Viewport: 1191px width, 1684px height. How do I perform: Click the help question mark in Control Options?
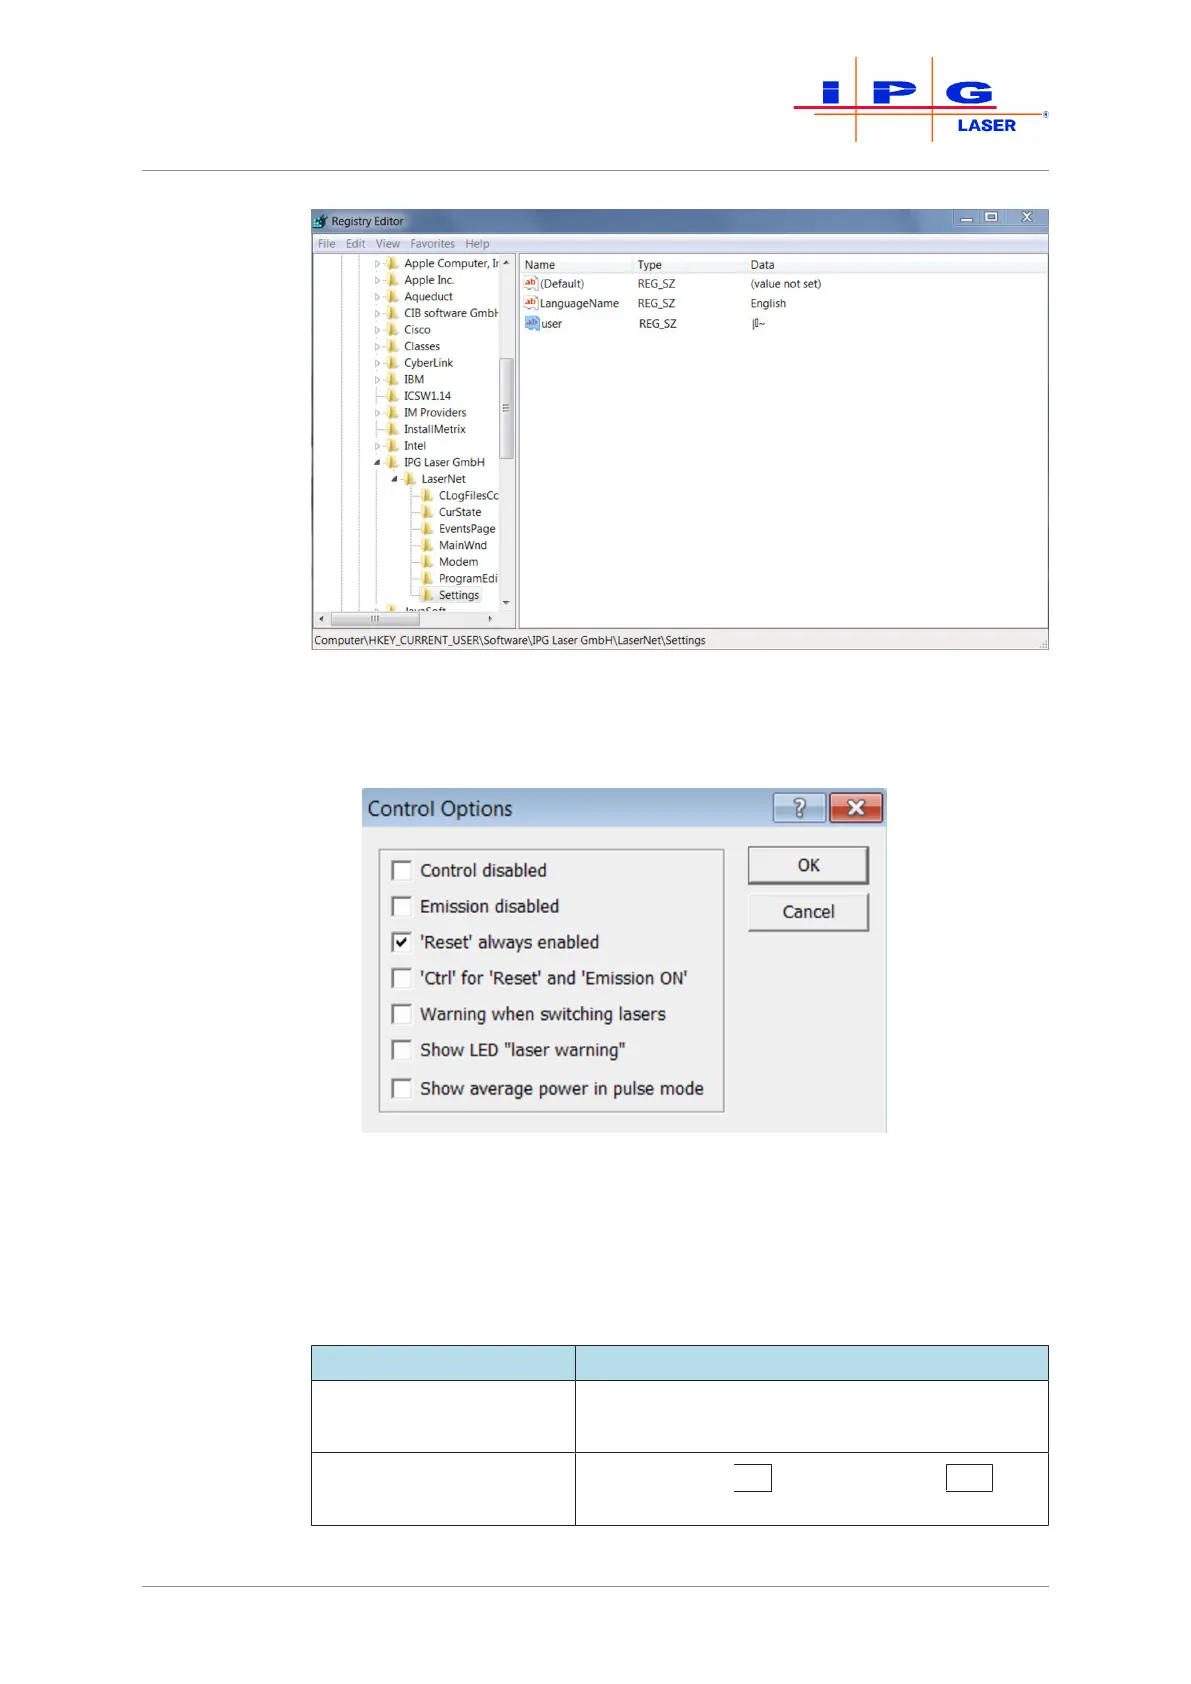pyautogui.click(x=799, y=808)
